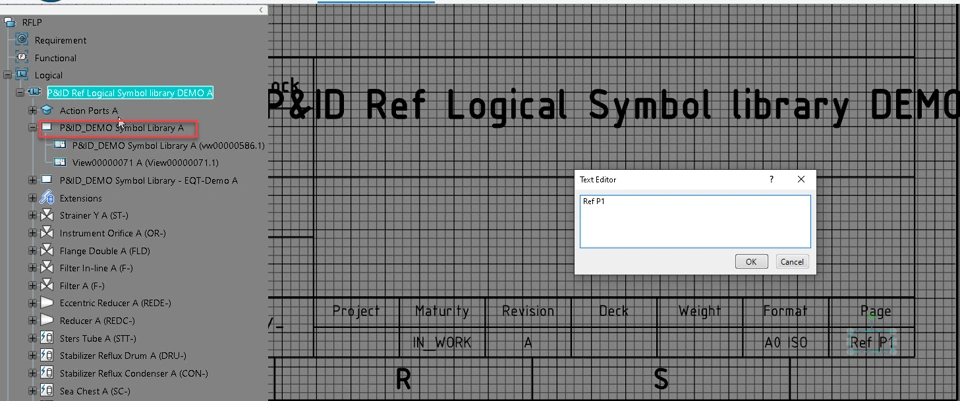Open help in the Text Editor dialog
The width and height of the screenshot is (960, 401).
click(771, 179)
